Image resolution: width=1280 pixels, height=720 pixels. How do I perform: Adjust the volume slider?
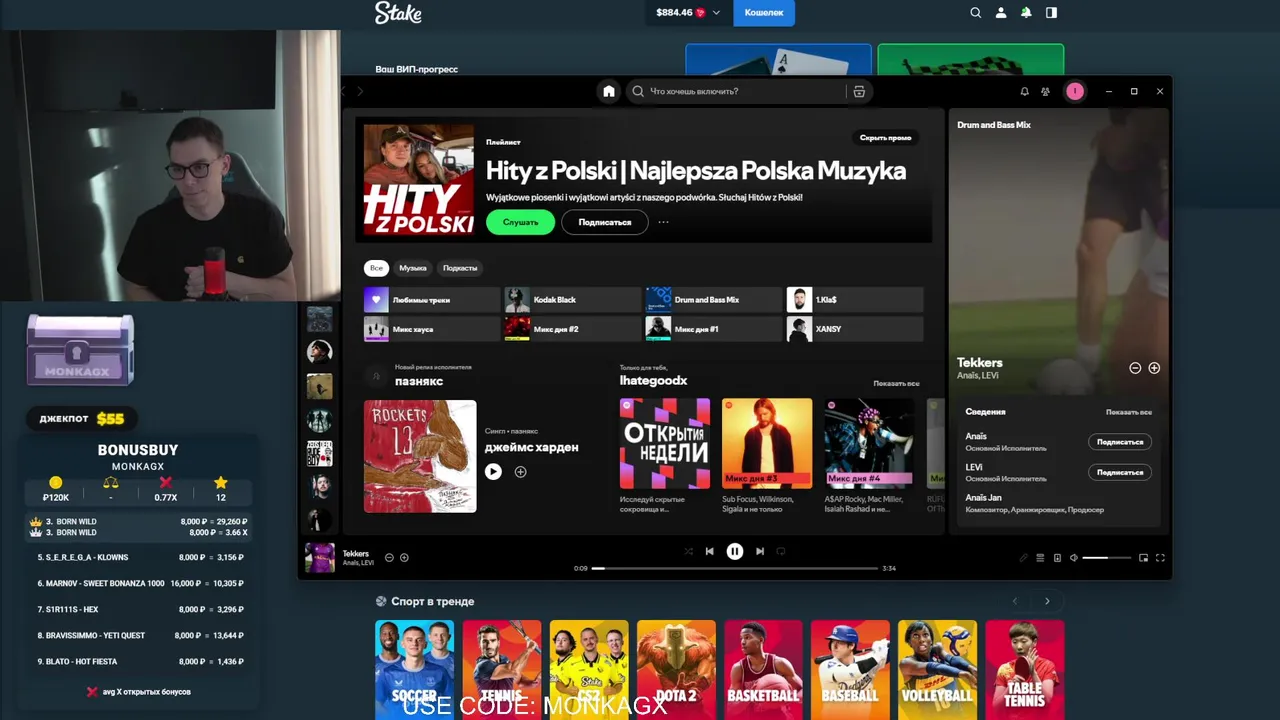(1106, 558)
